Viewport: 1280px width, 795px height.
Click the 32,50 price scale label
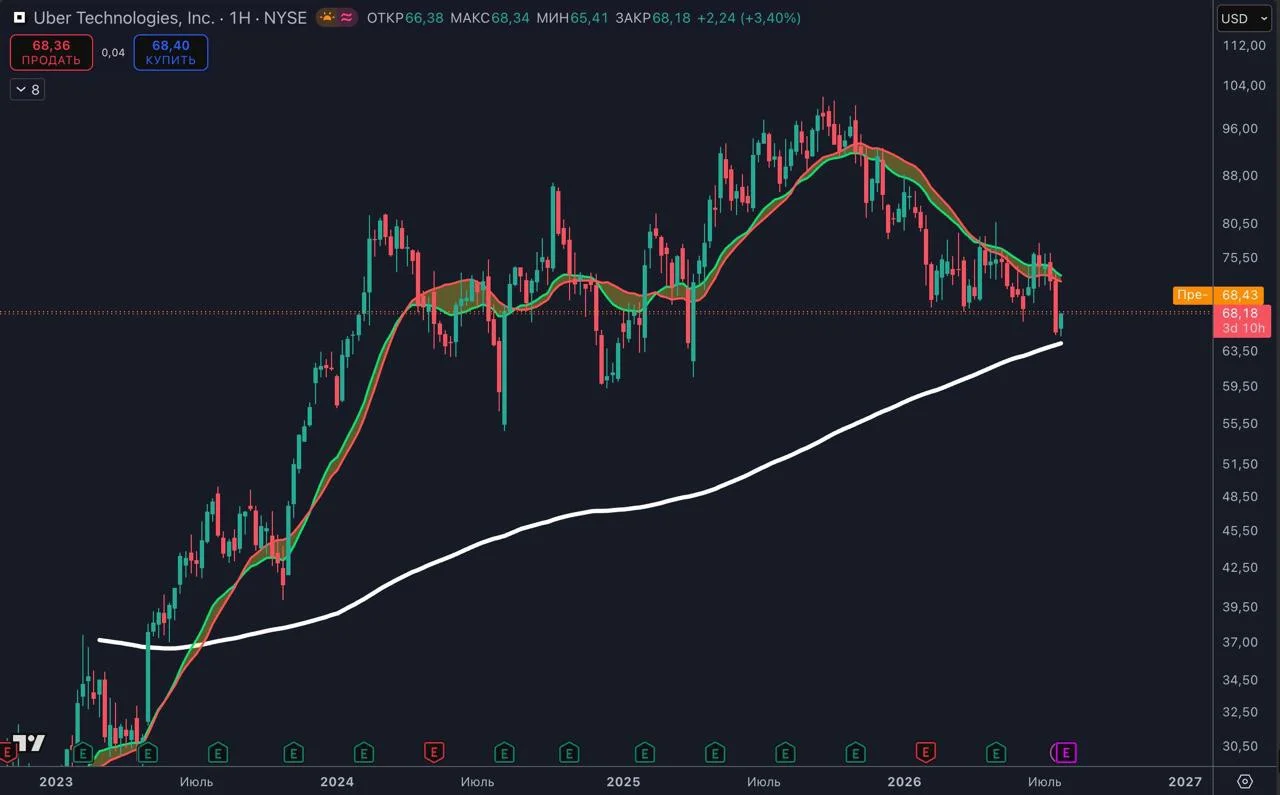click(1240, 711)
